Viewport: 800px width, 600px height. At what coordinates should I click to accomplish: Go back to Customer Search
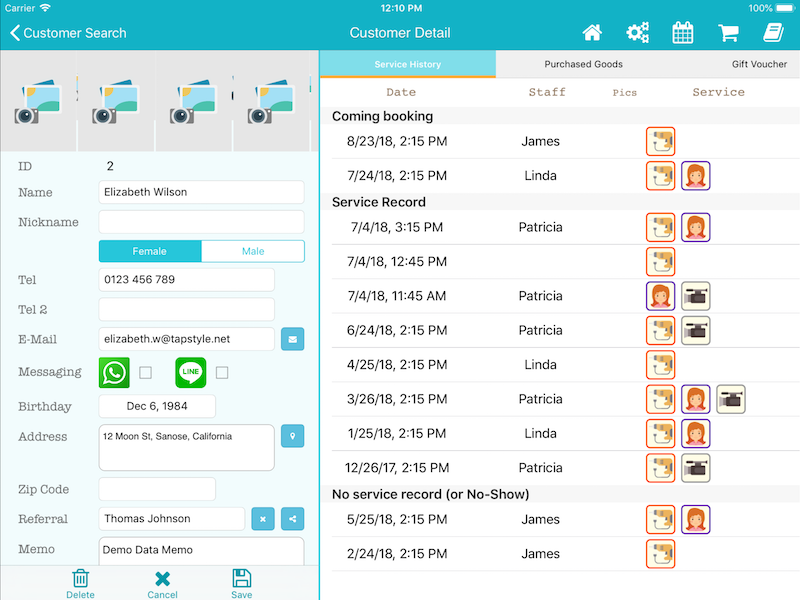point(68,33)
